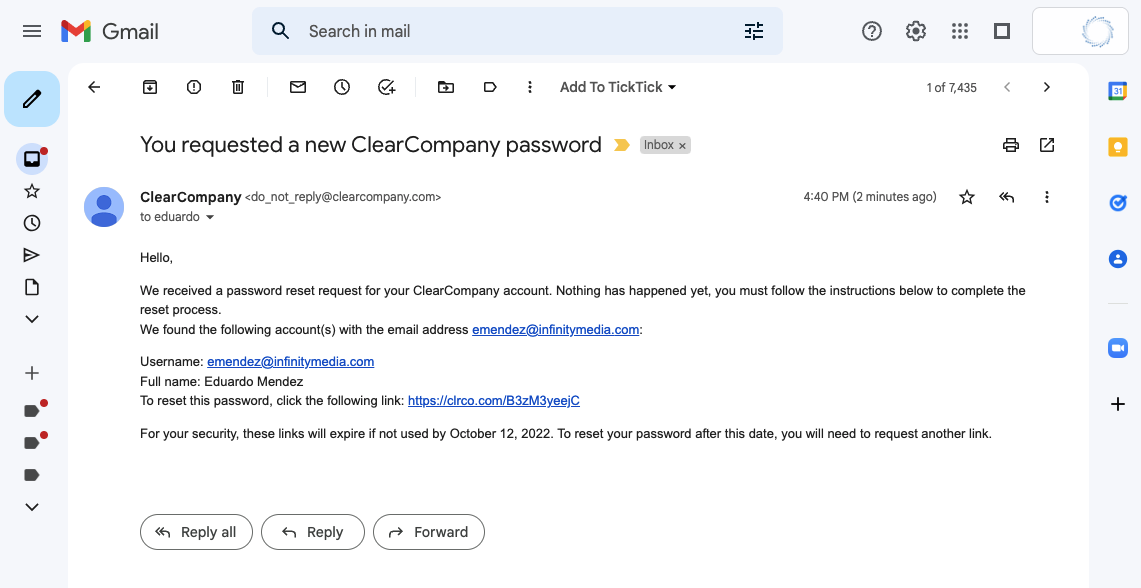The height and width of the screenshot is (588, 1141).
Task: Mark the message as unread
Action: (298, 87)
